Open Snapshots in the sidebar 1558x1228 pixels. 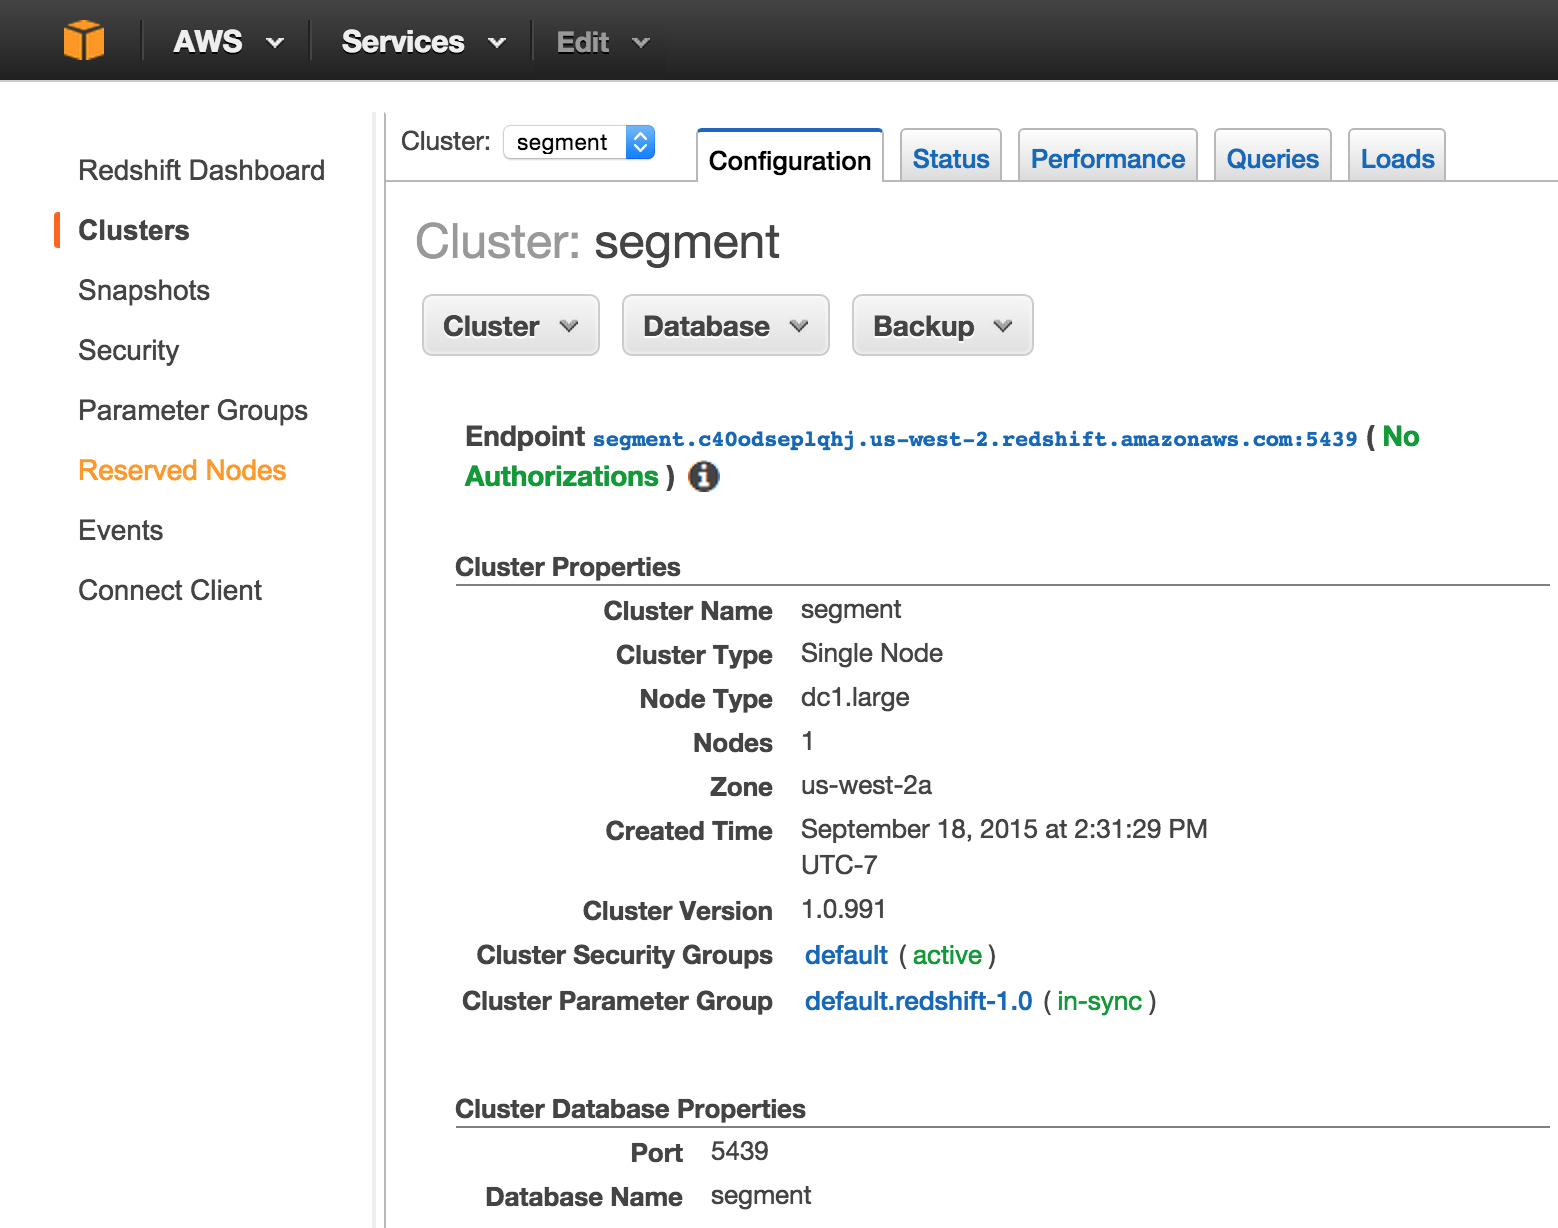point(144,290)
